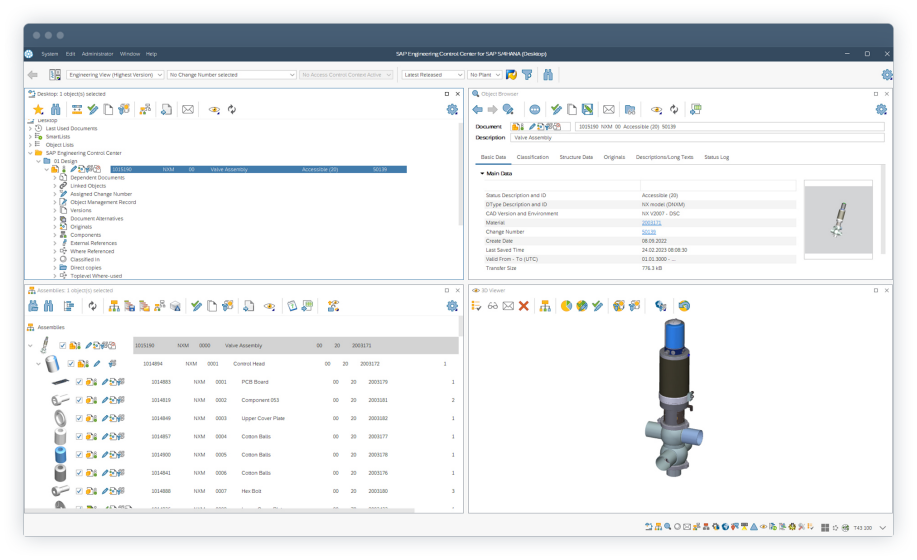Click the round ellipsis icon in Object Browser
This screenshot has height=560, width=917.
(535, 109)
